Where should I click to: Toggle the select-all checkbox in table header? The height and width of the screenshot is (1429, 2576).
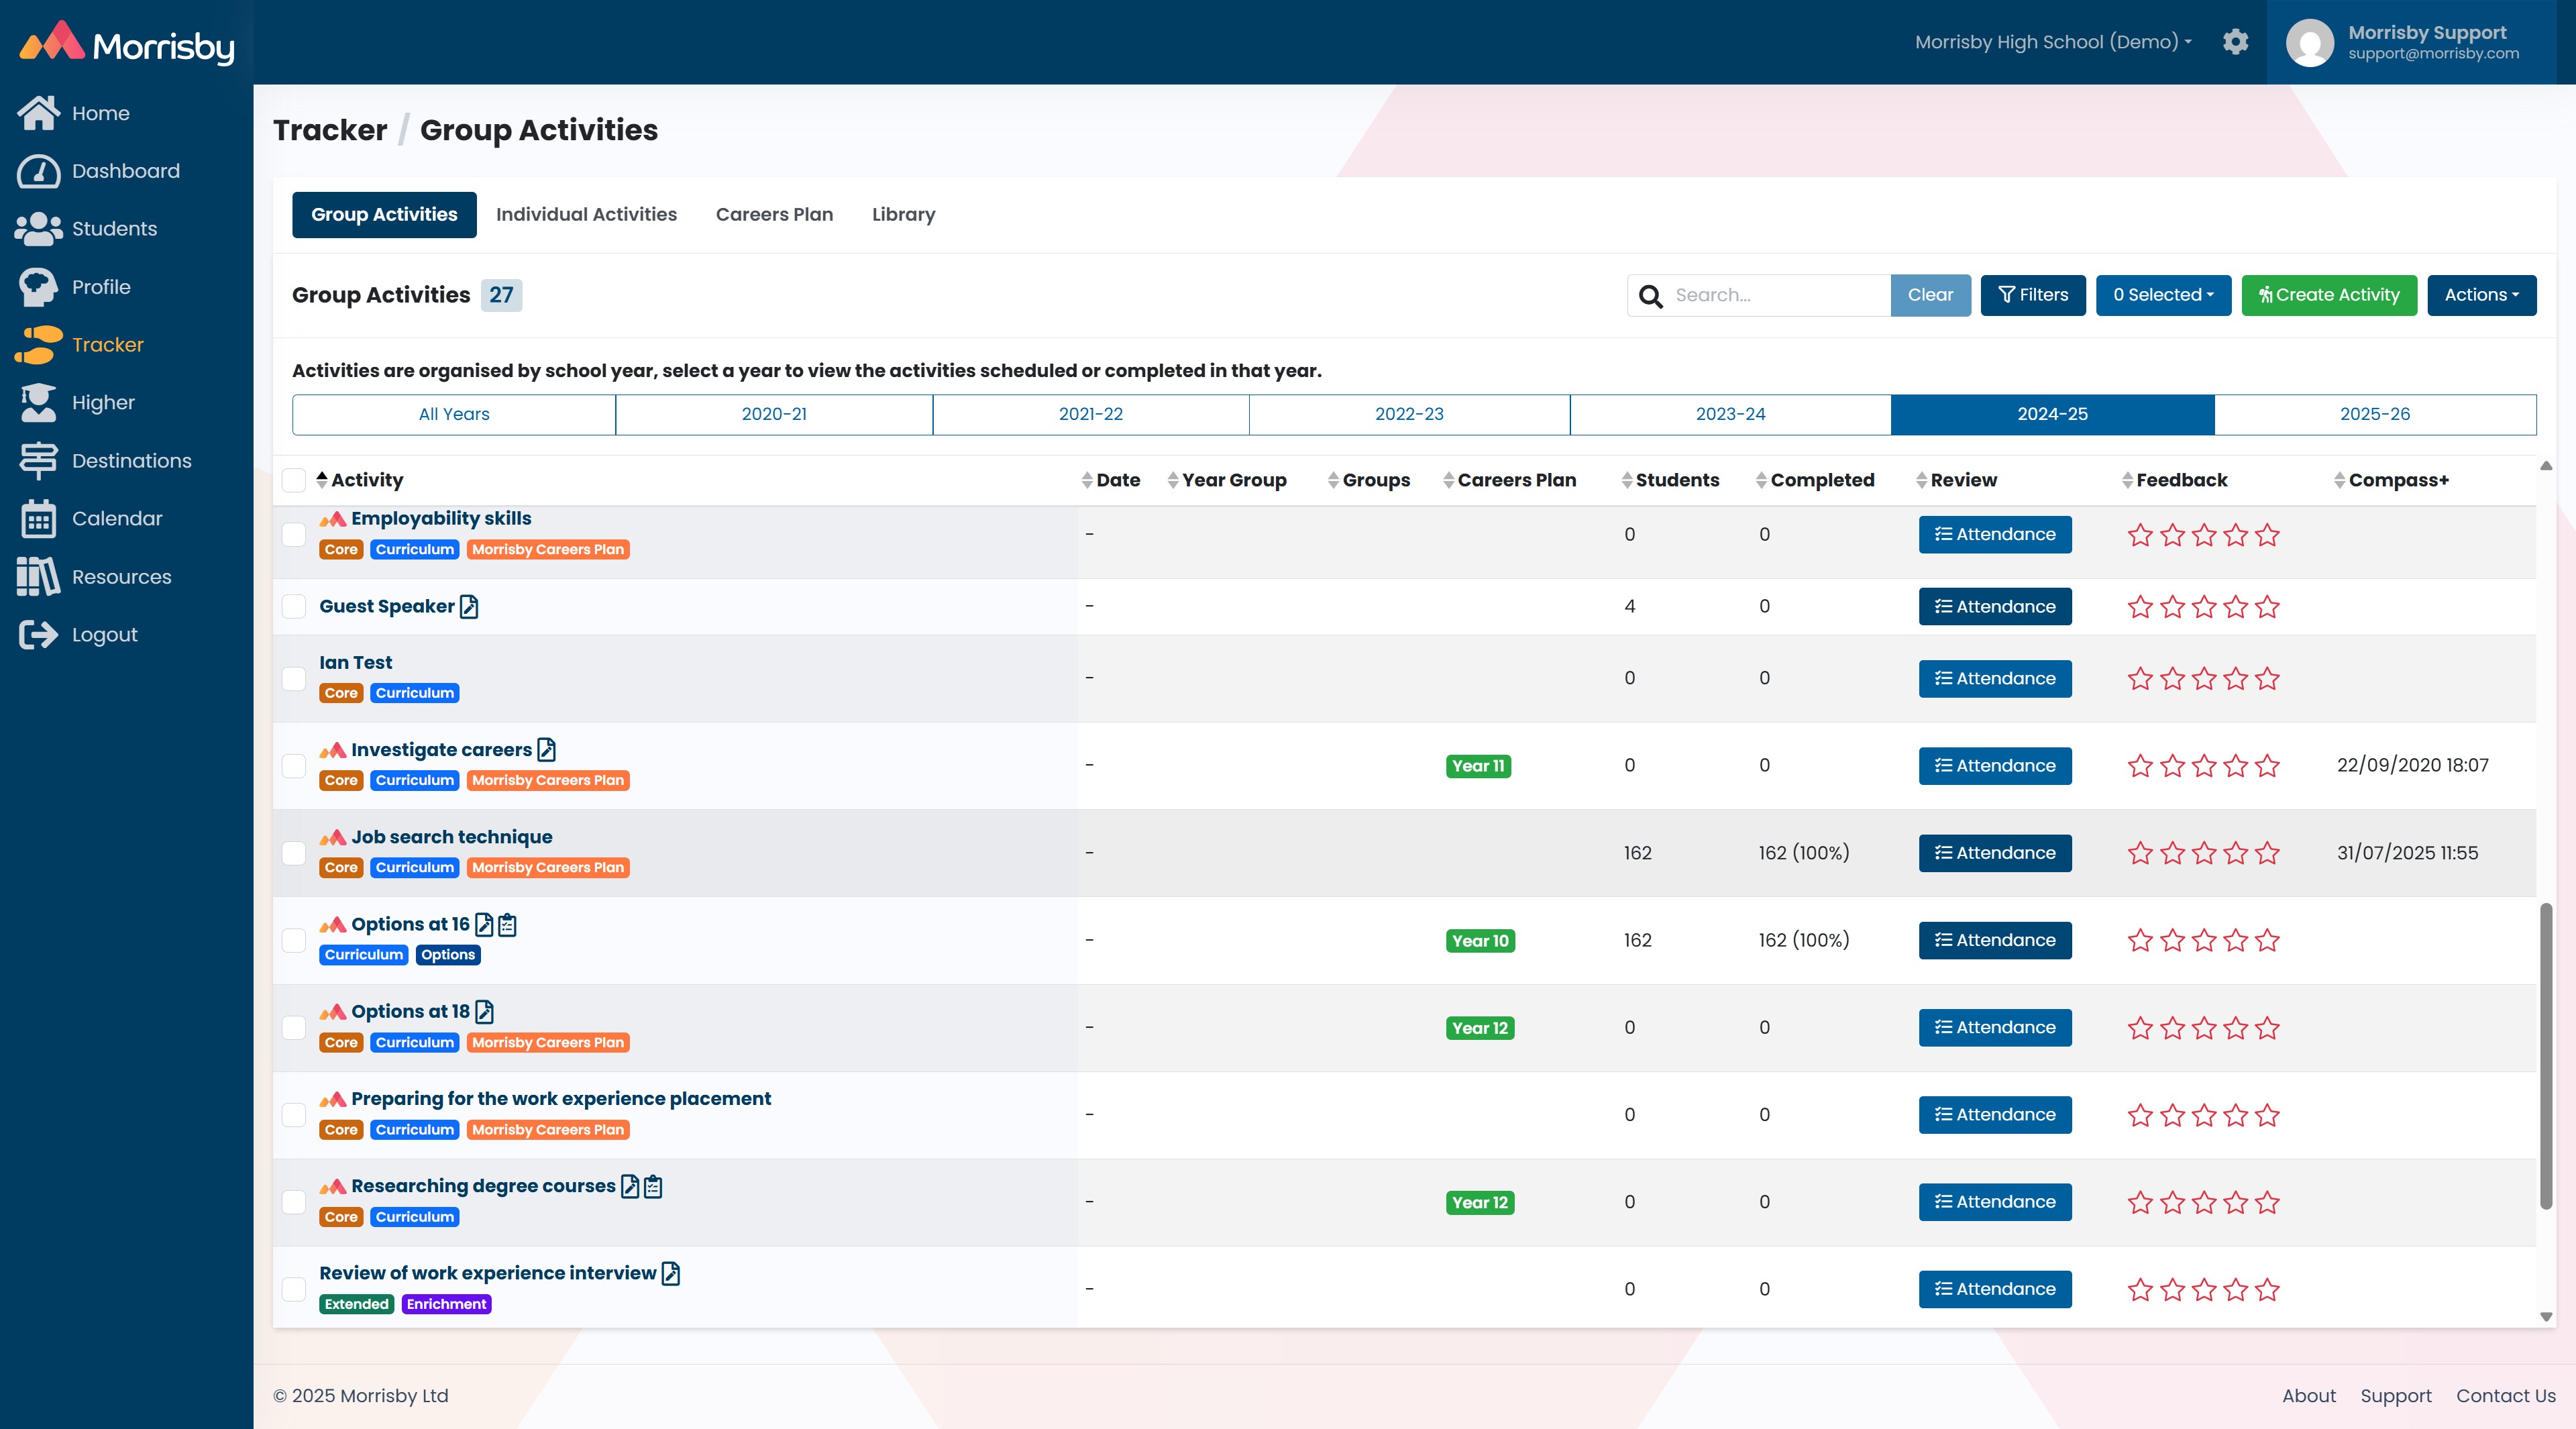point(294,480)
